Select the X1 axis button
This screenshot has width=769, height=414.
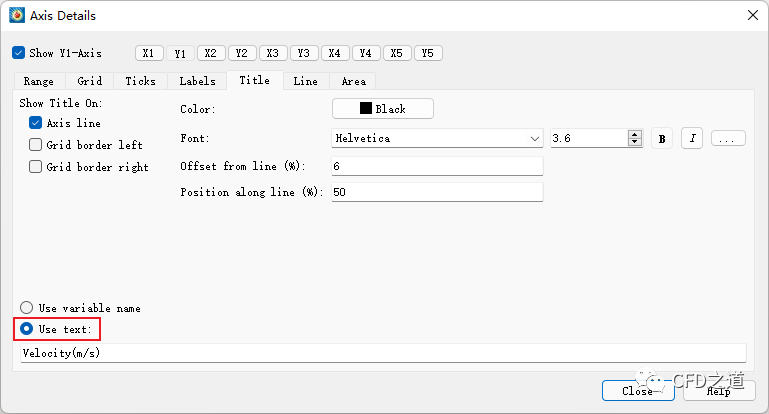[x=149, y=53]
